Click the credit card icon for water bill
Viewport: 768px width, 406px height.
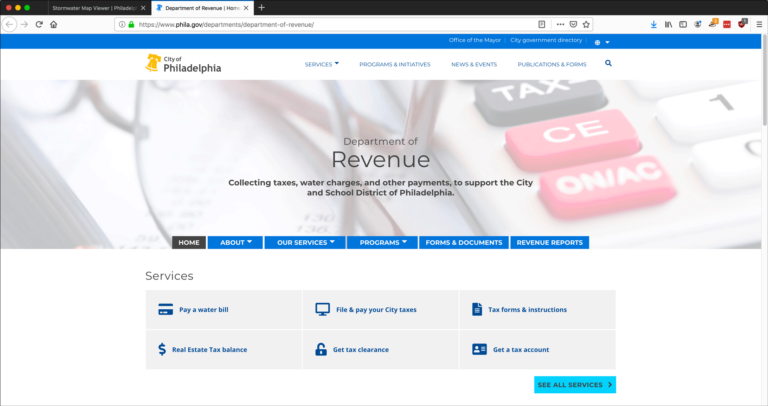point(166,310)
